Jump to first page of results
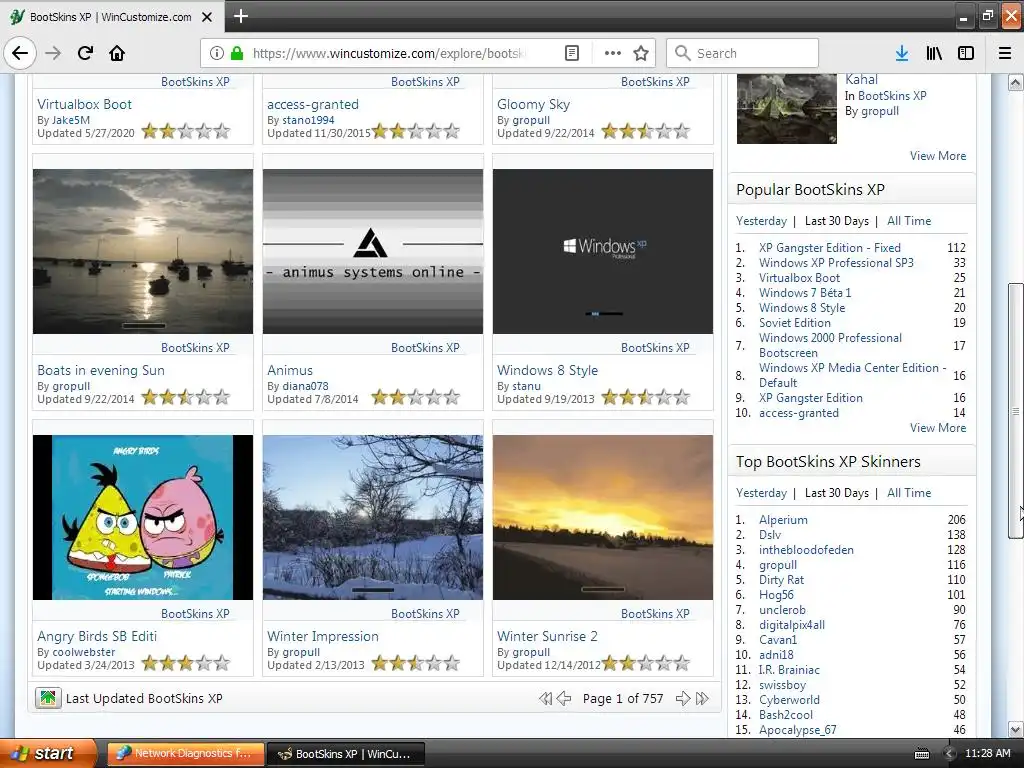This screenshot has height=768, width=1024. click(545, 699)
